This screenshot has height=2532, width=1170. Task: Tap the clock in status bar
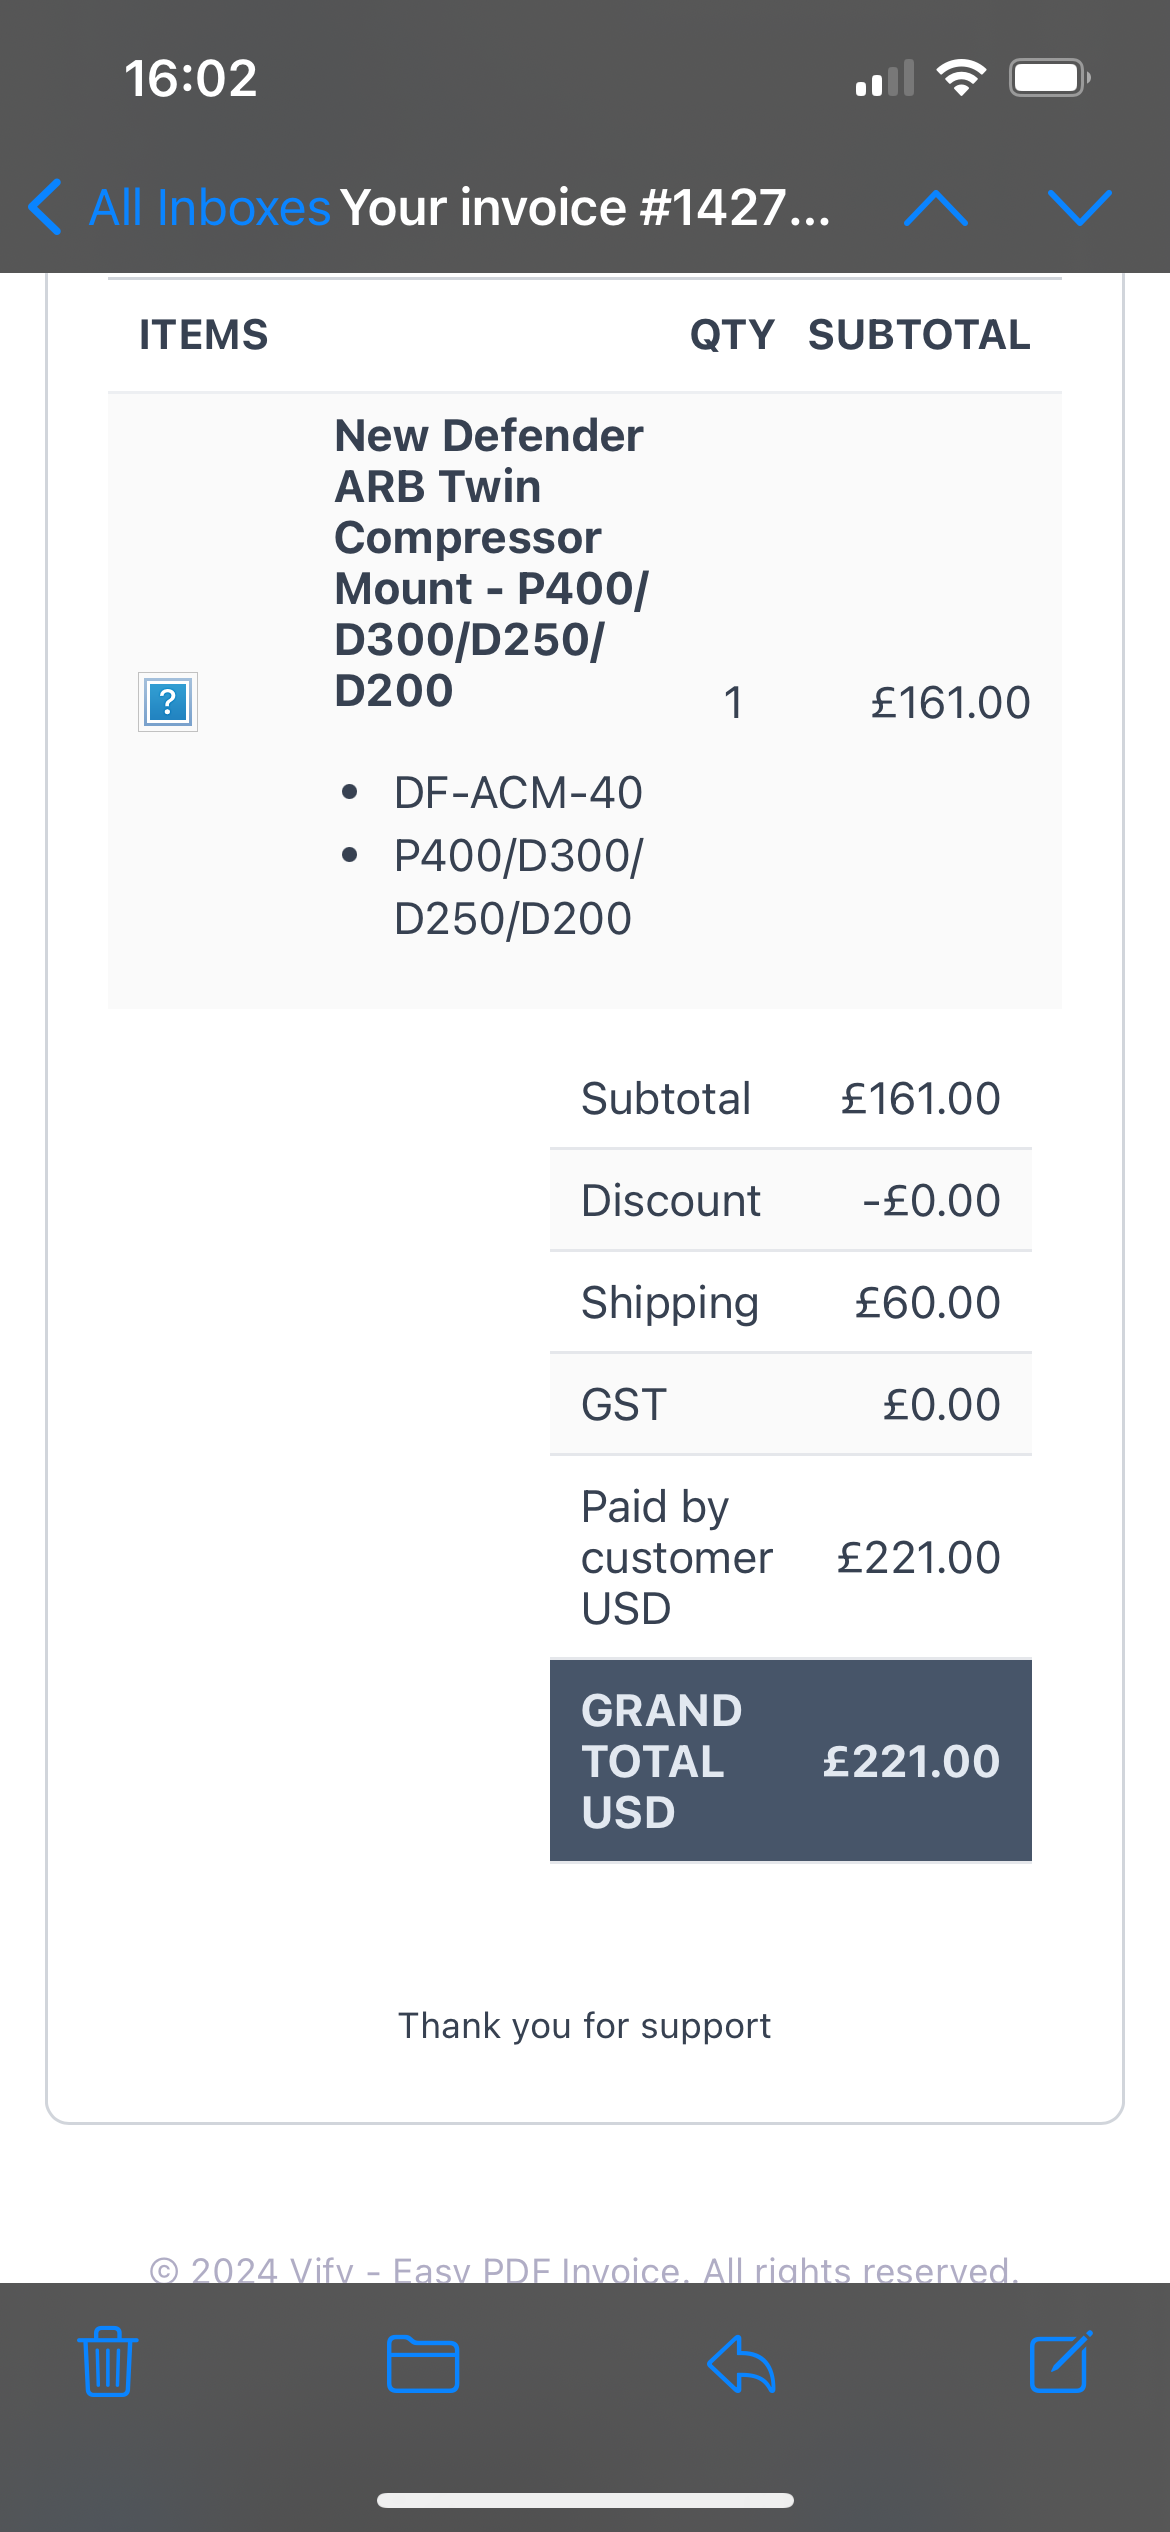pos(191,78)
